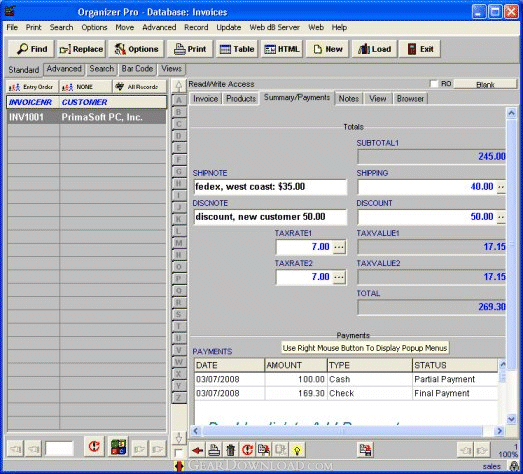This screenshot has height=474, width=523.
Task: Create a New database
Action: pyautogui.click(x=327, y=49)
